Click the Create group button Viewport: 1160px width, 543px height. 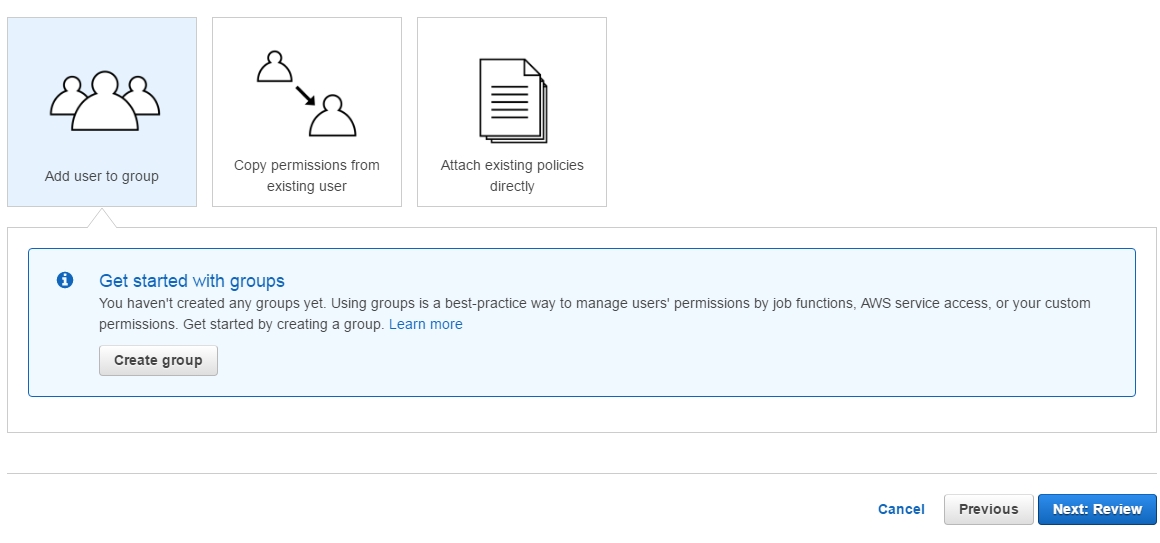click(158, 360)
